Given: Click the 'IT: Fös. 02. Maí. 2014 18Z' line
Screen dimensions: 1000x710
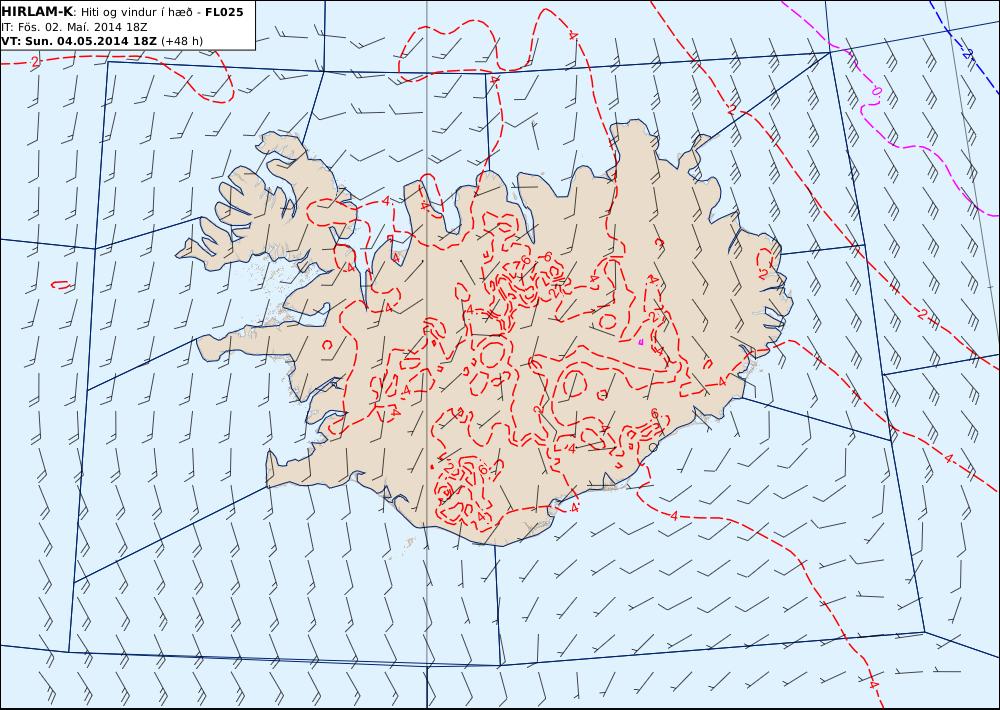Looking at the screenshot, I should [x=74, y=27].
